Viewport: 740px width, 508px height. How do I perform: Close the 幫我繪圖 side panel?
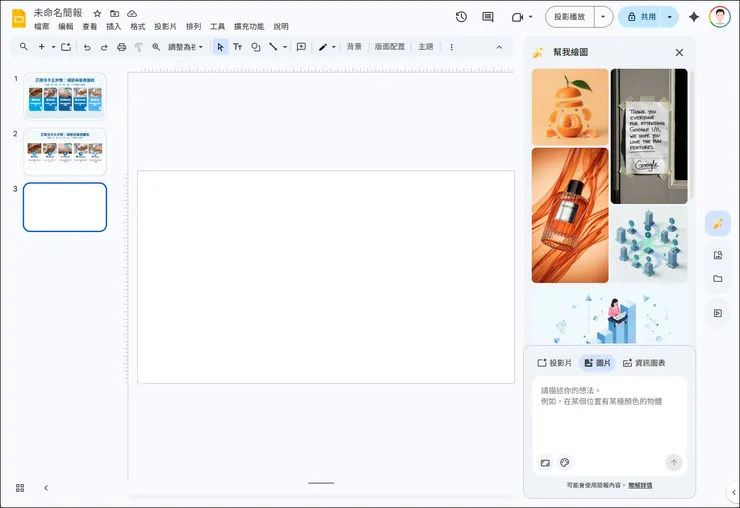click(679, 52)
